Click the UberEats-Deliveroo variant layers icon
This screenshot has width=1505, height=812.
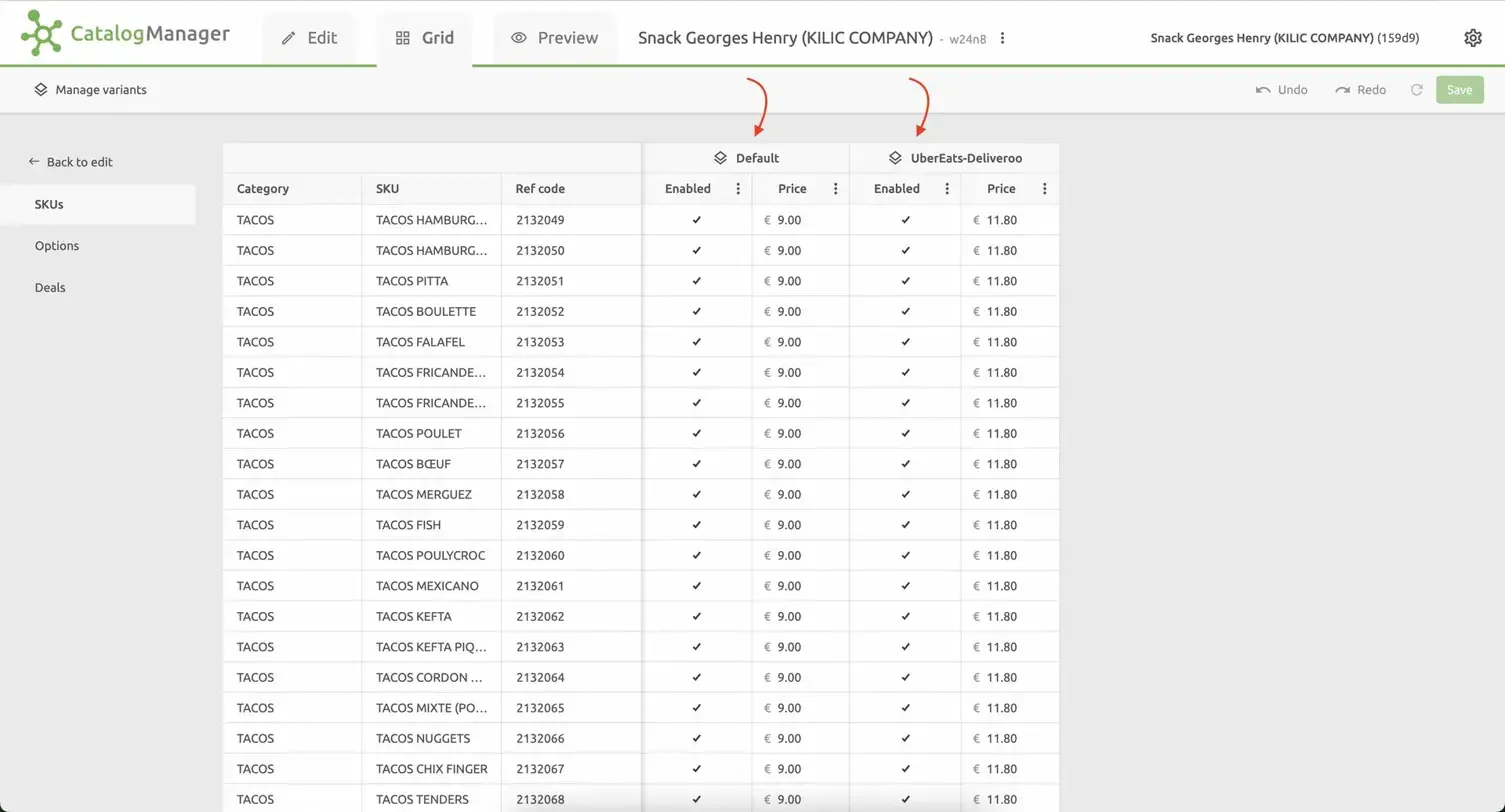[x=895, y=158]
